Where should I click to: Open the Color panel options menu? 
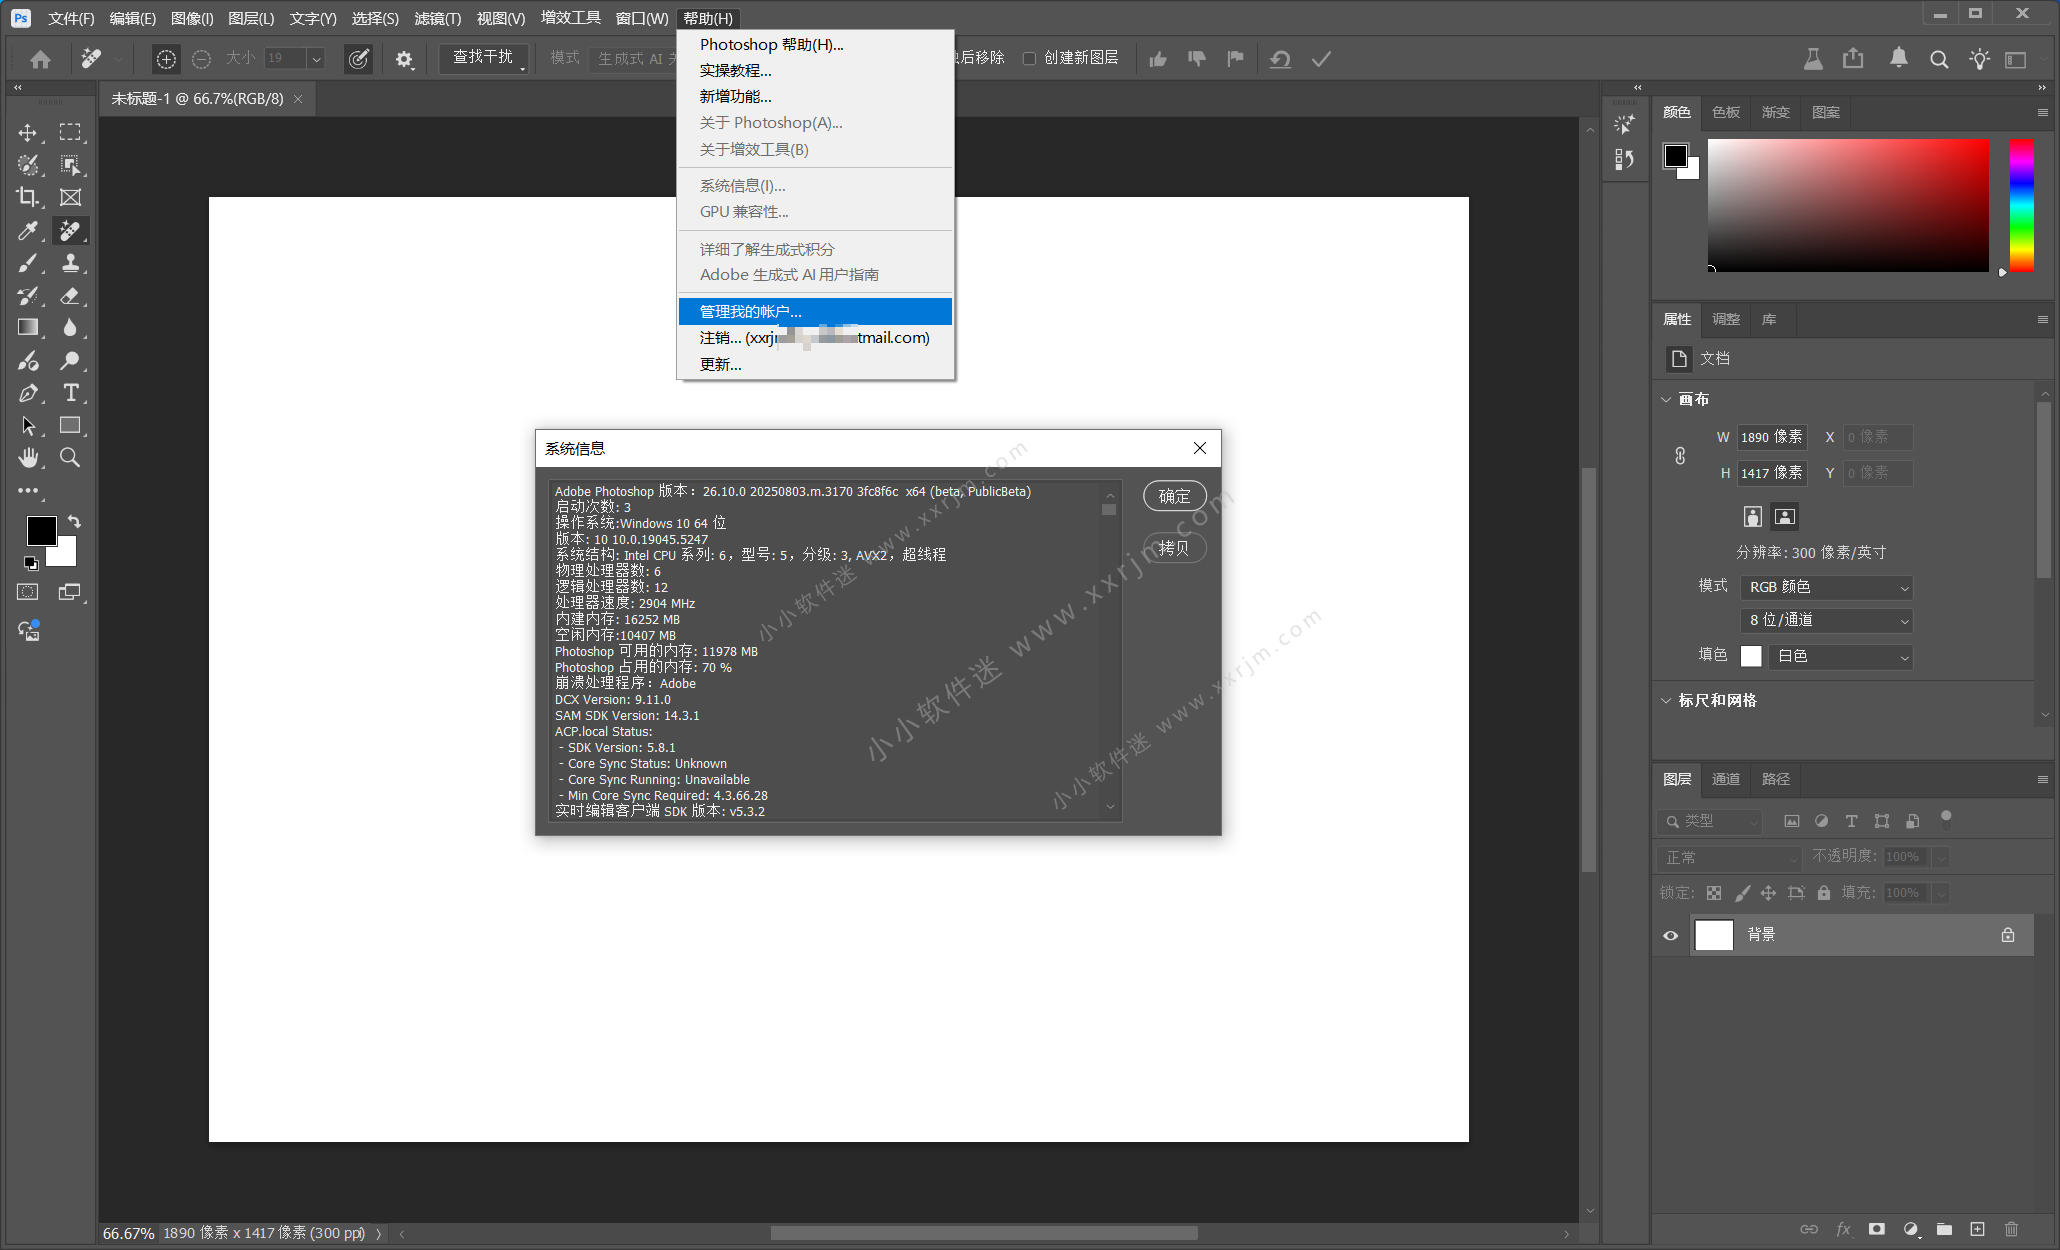[2042, 113]
